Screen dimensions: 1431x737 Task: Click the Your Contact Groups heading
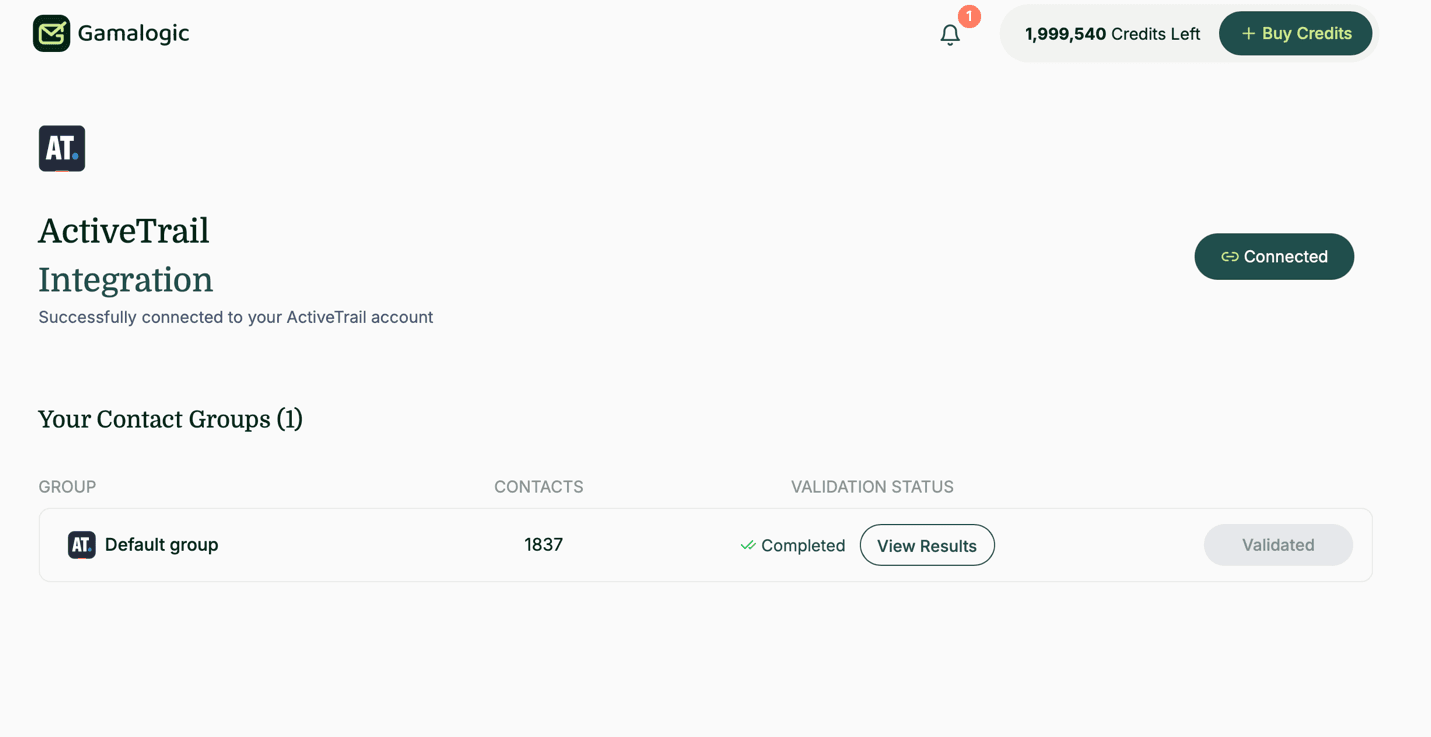pos(170,419)
